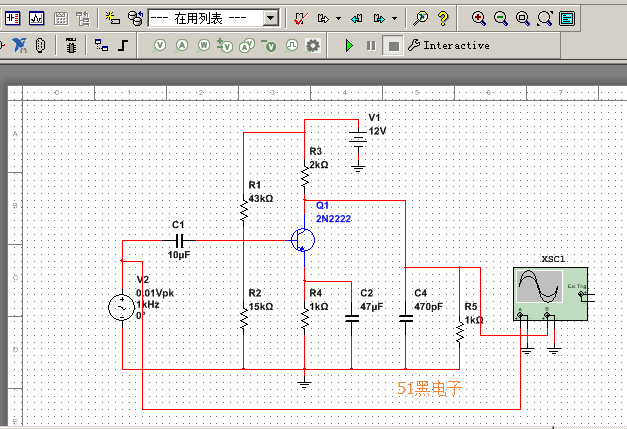Open the Grapher view icon
Screen dimensions: 627x429
36,18
